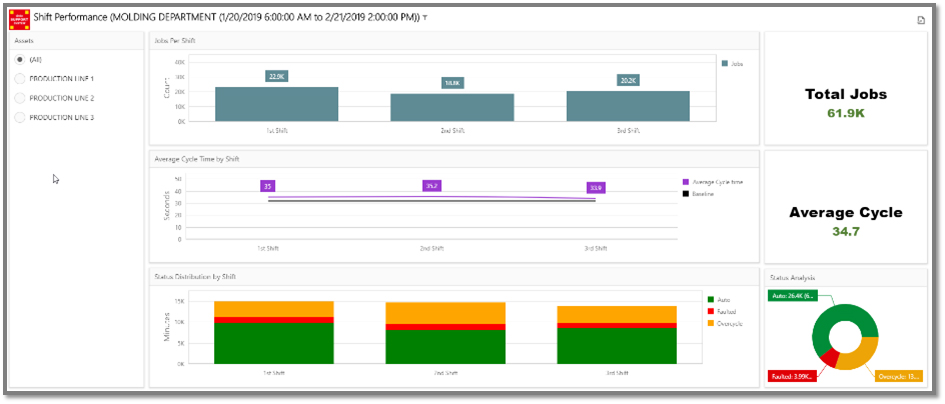Select the 3rd Shift jobs bar
This screenshot has height=404, width=945.
(628, 106)
